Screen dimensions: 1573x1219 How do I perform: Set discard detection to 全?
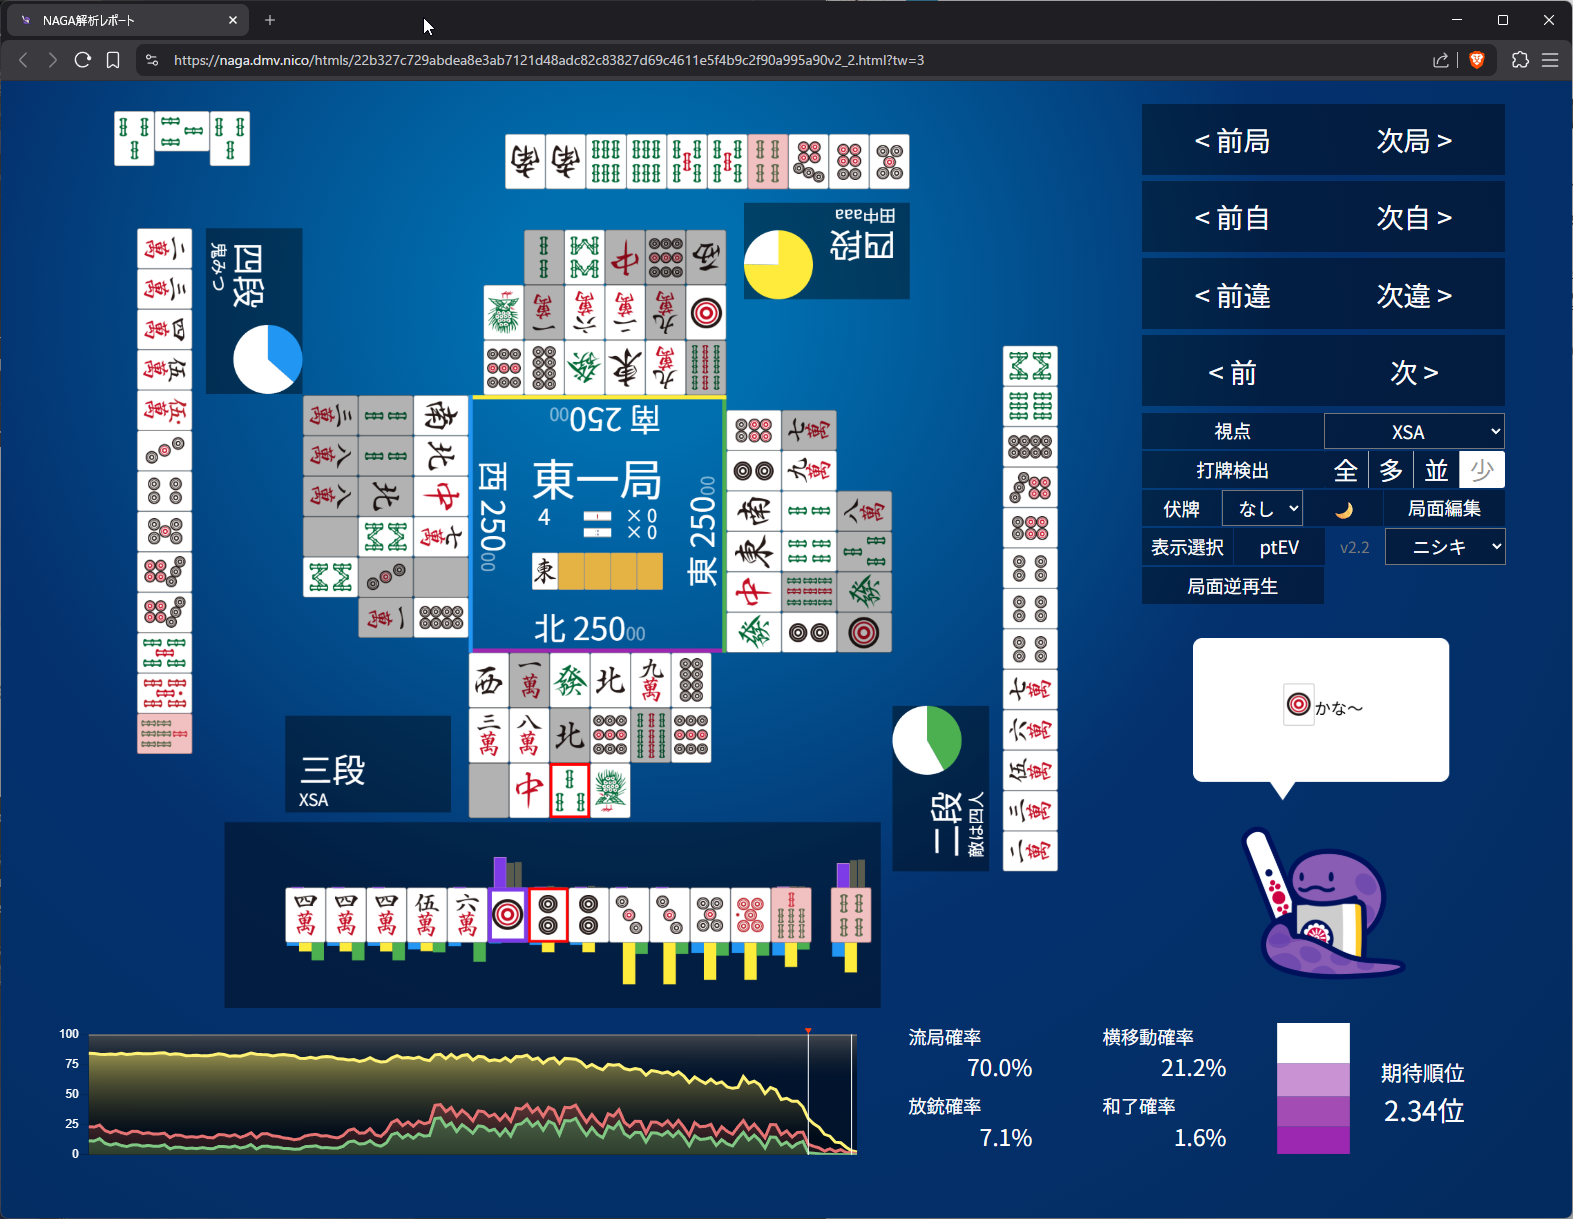pyautogui.click(x=1346, y=470)
